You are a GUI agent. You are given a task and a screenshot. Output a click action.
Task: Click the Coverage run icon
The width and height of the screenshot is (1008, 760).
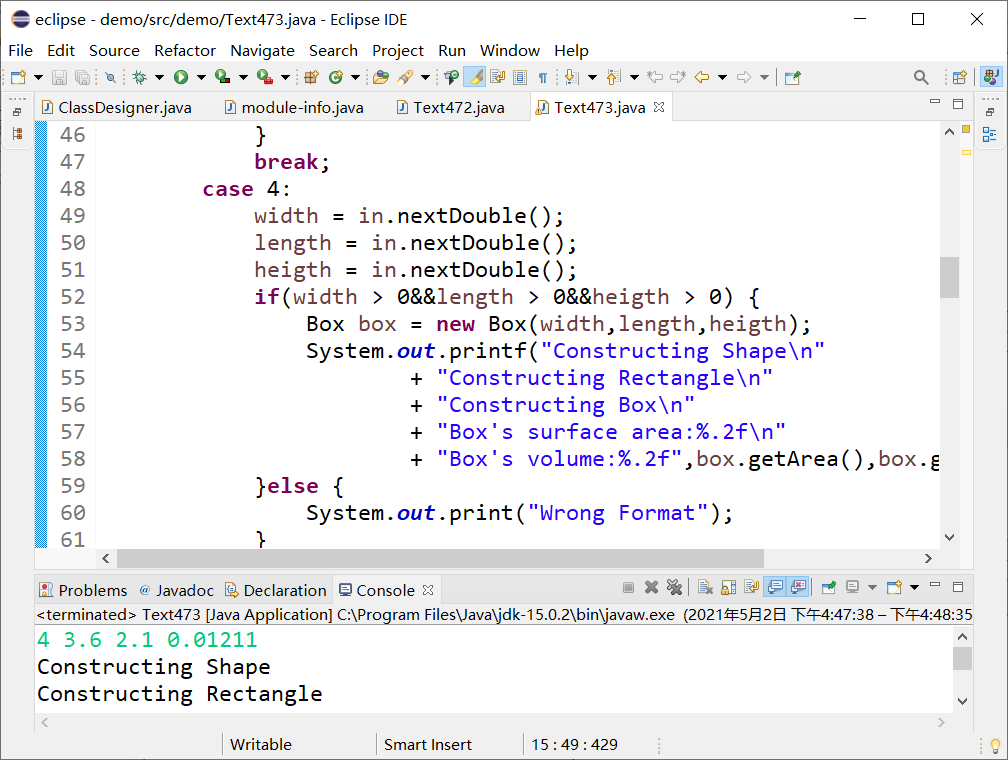pyautogui.click(x=222, y=78)
